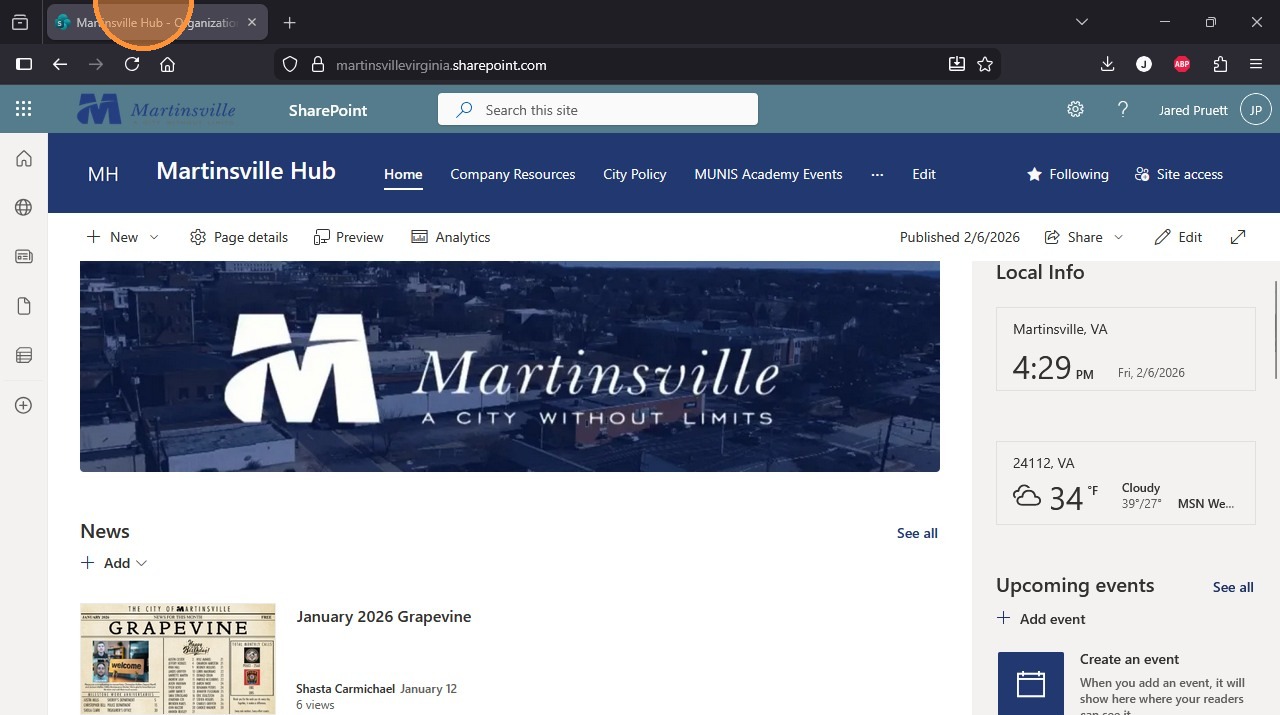Open the SharePoint app launcher waffle

23,110
